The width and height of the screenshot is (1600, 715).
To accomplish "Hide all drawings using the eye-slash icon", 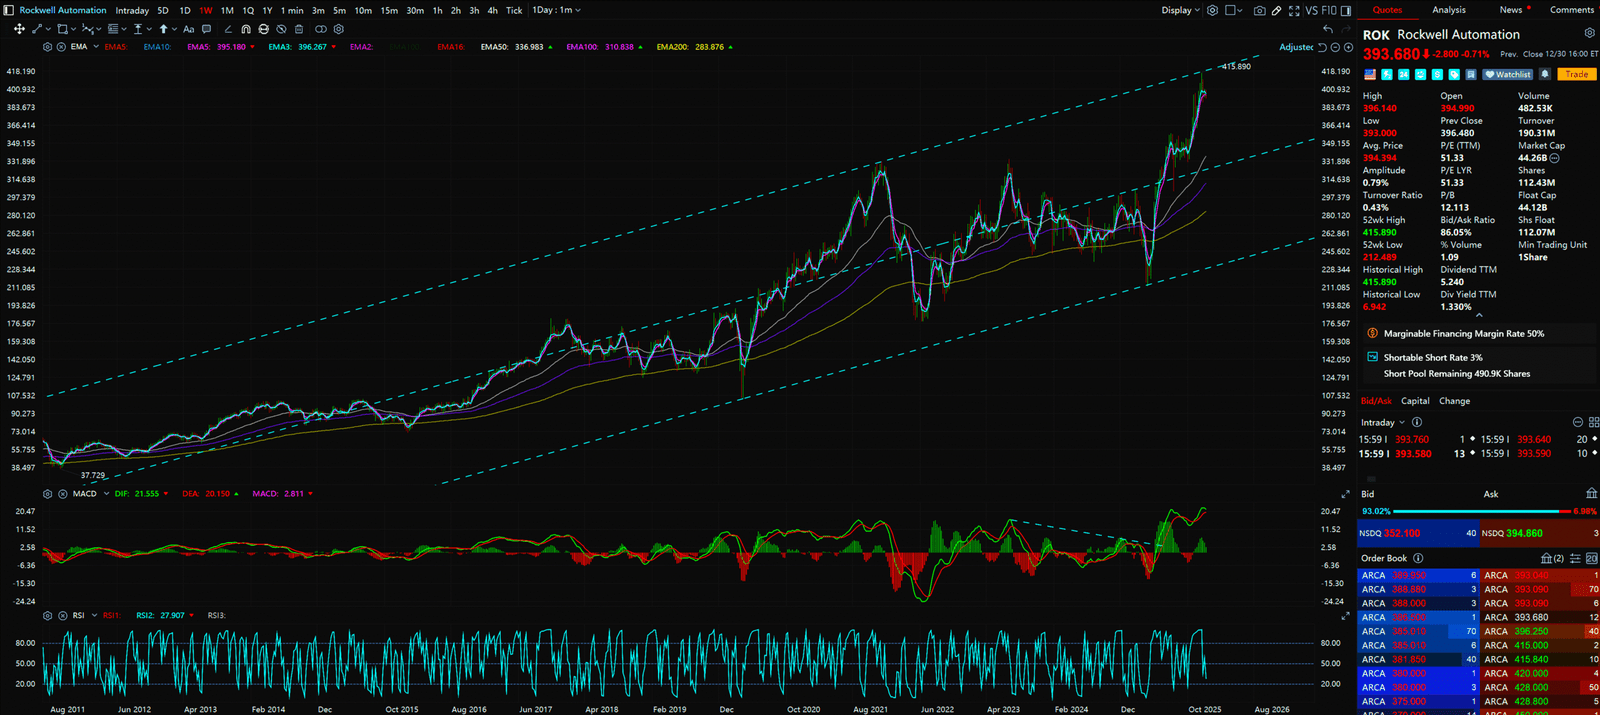I will click(x=281, y=29).
